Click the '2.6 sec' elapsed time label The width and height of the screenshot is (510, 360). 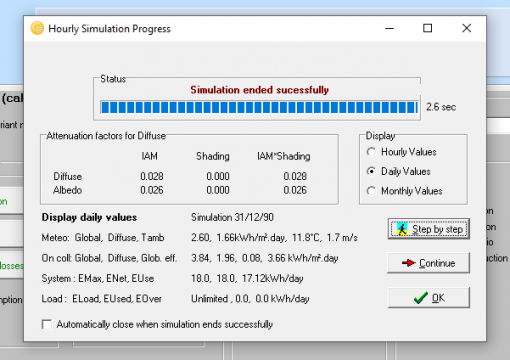(441, 107)
